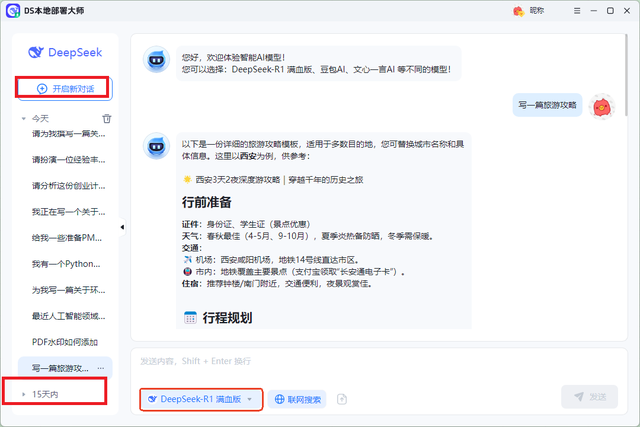Click the sun icon before 西安3天2夜

click(187, 179)
